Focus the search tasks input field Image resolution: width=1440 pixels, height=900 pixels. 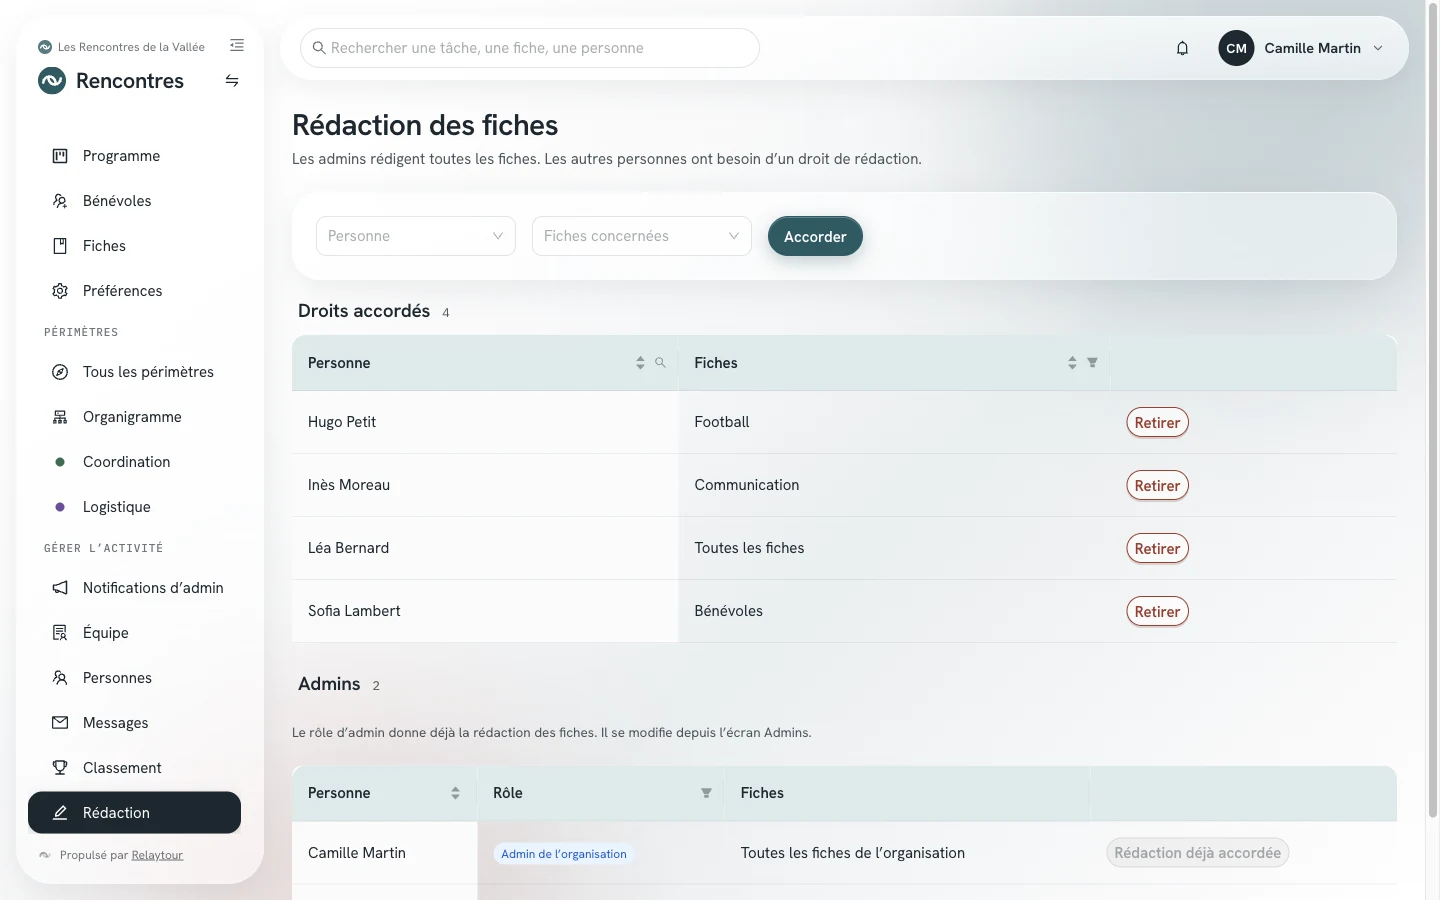(x=530, y=48)
